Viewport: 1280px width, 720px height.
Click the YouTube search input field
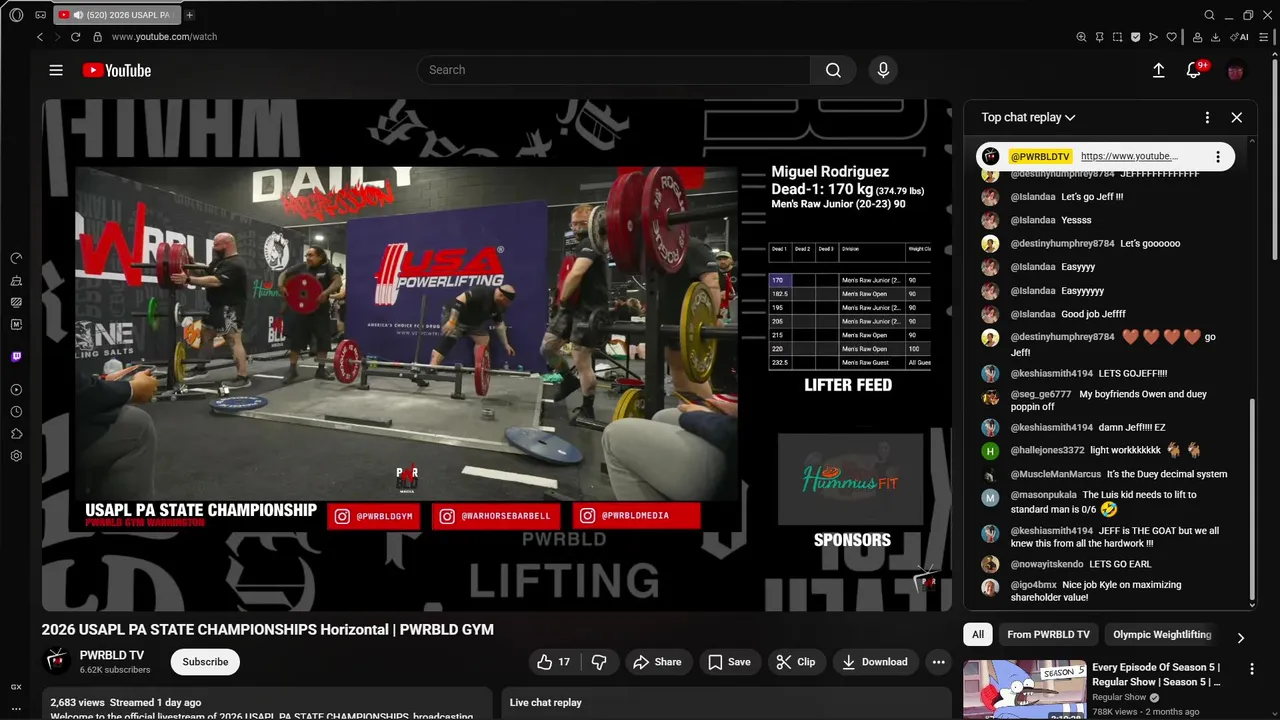click(613, 70)
